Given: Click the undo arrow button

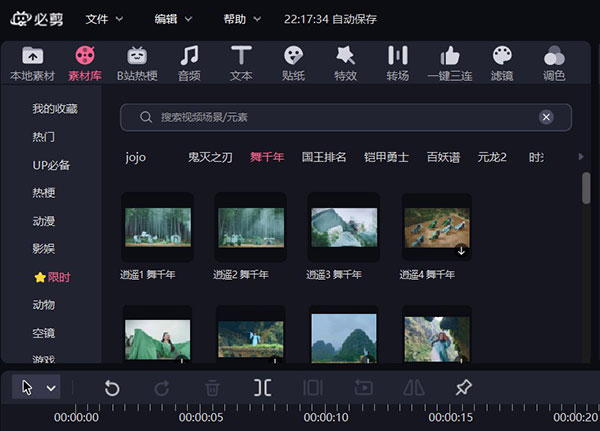Looking at the screenshot, I should 112,388.
